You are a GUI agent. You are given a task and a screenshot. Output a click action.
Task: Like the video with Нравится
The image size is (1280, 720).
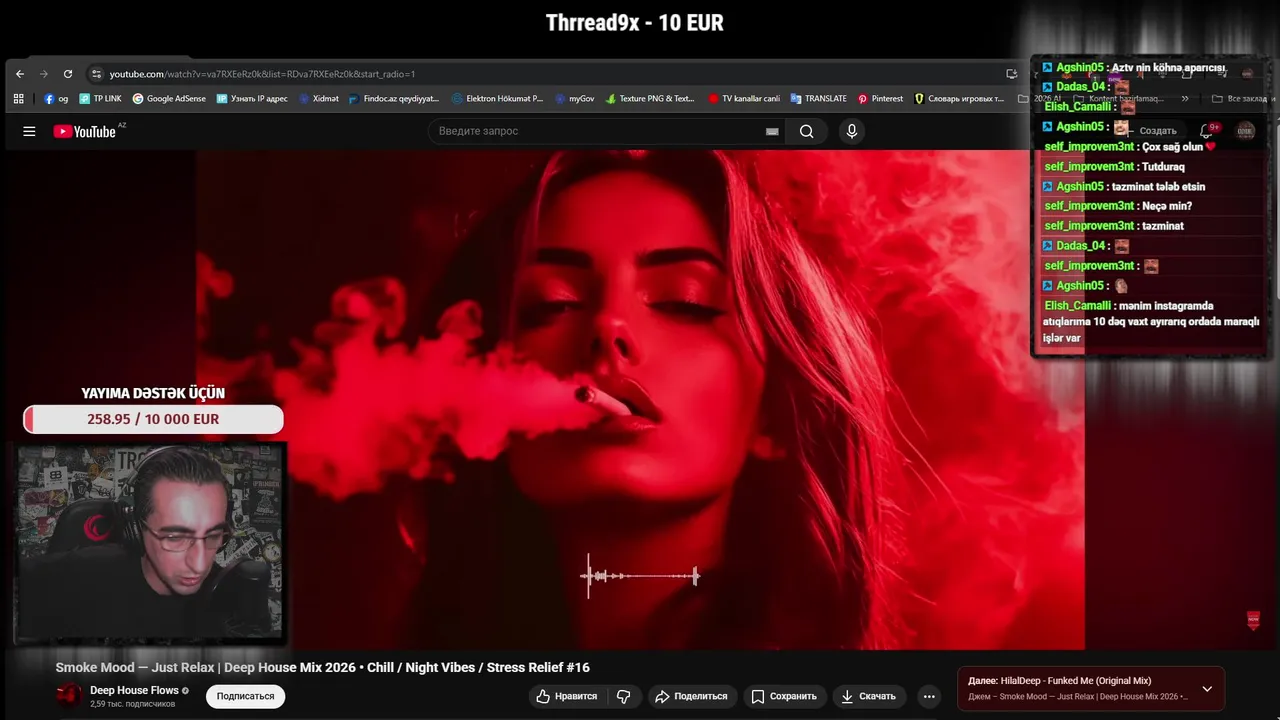567,696
